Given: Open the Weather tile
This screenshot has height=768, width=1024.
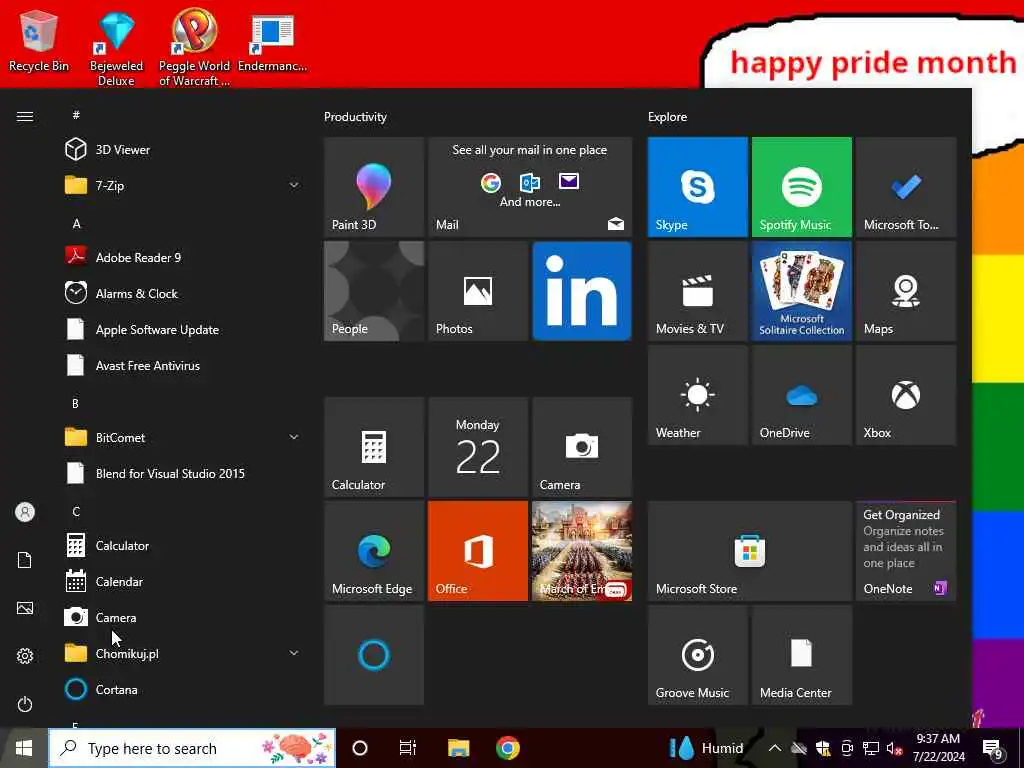Looking at the screenshot, I should [697, 395].
